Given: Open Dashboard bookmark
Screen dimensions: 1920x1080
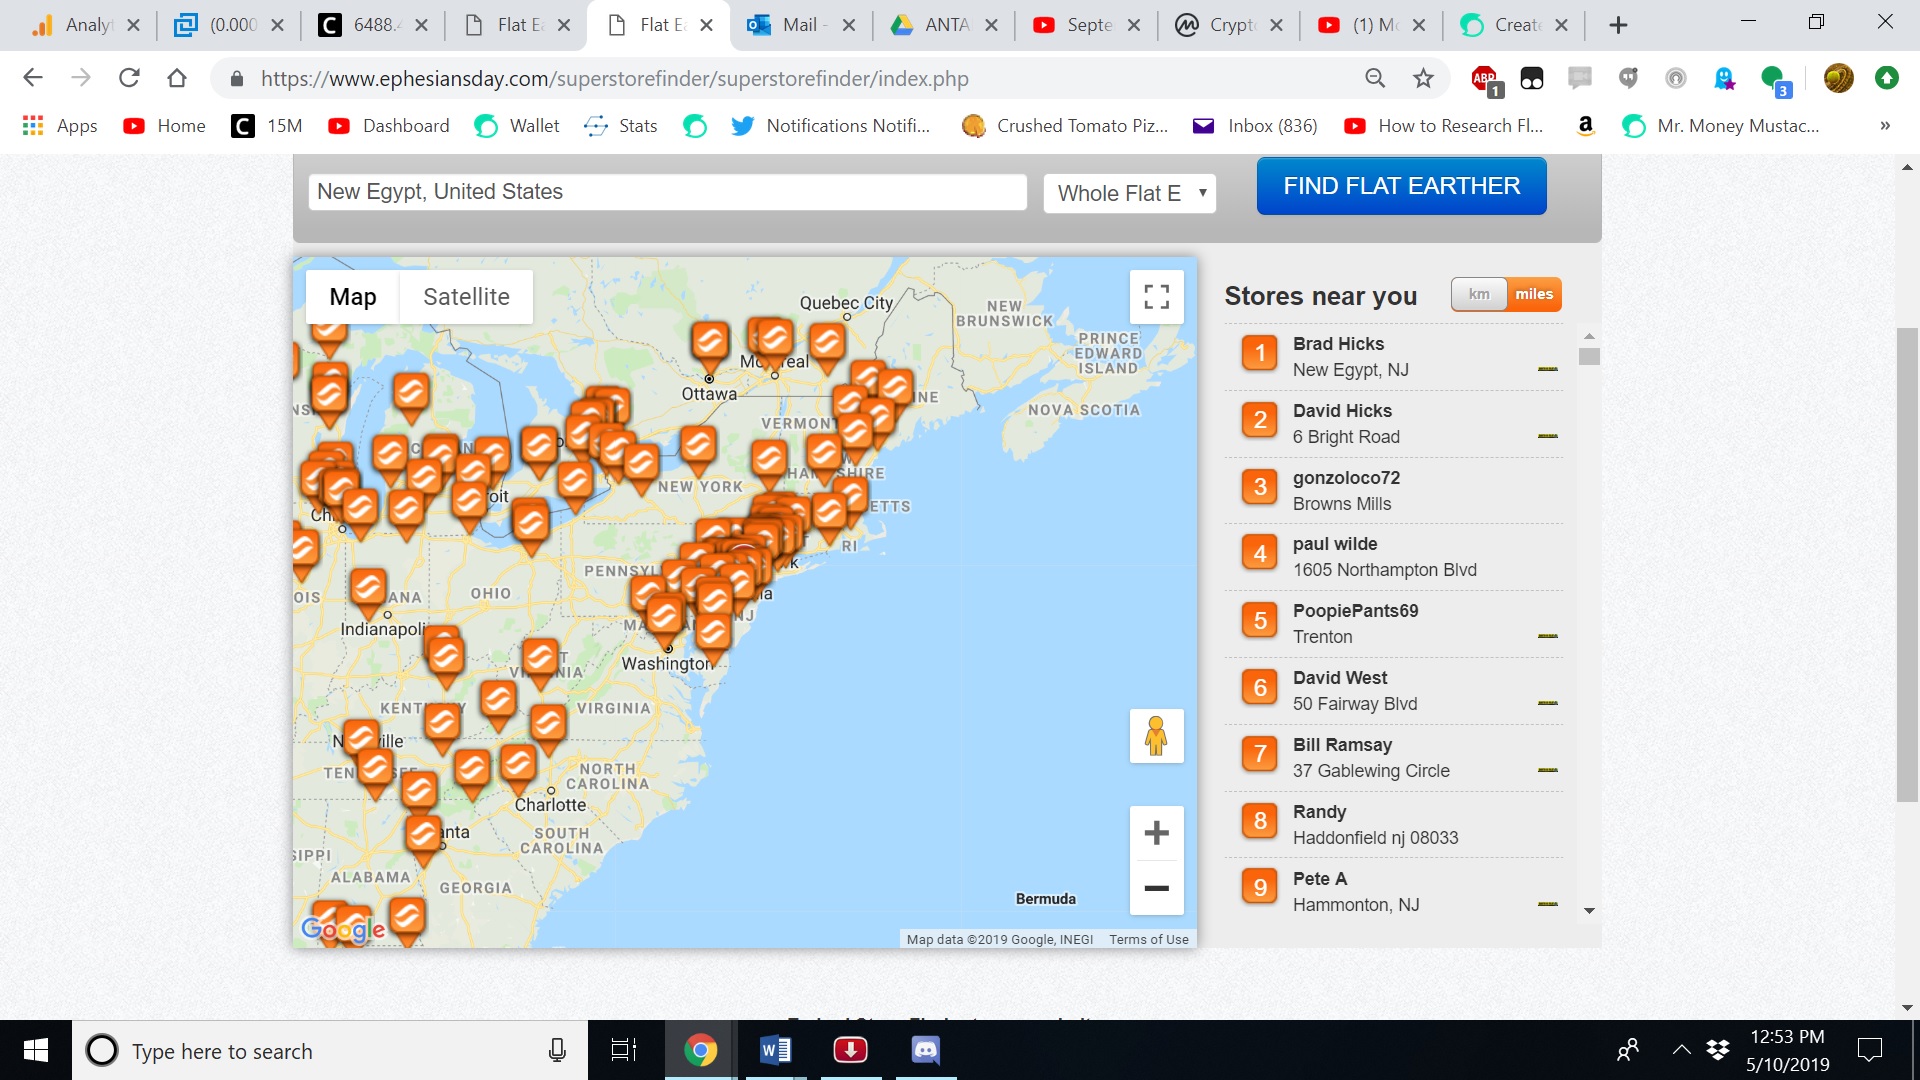Looking at the screenshot, I should click(x=390, y=126).
